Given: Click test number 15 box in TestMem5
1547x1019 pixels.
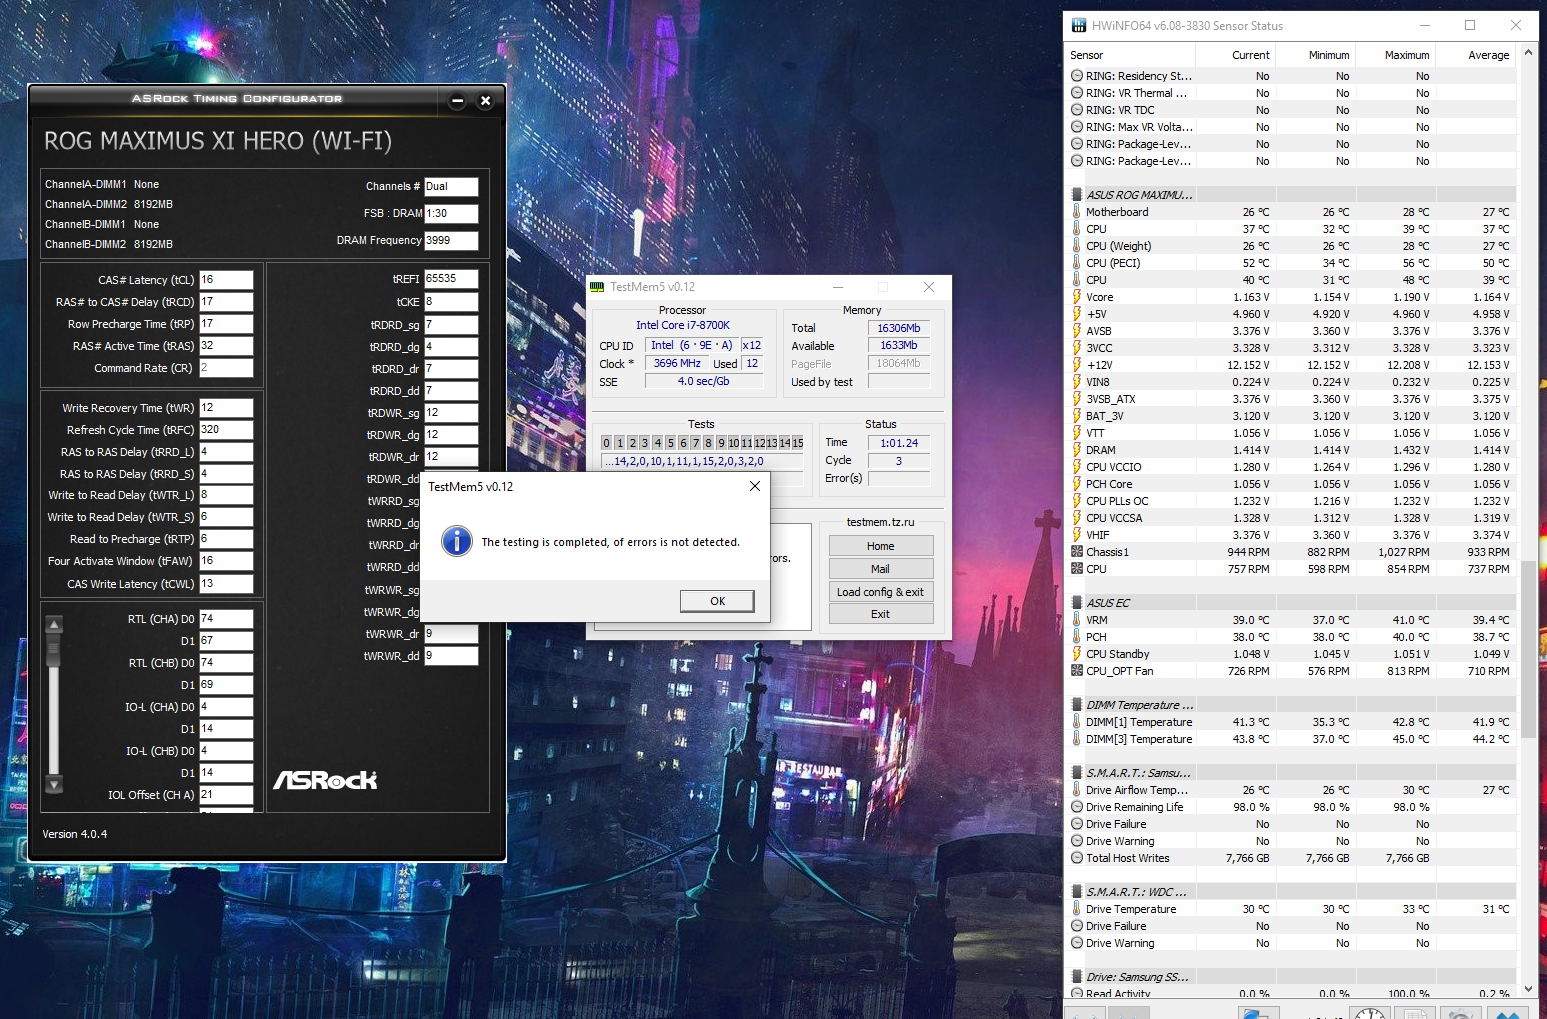Looking at the screenshot, I should tap(798, 443).
